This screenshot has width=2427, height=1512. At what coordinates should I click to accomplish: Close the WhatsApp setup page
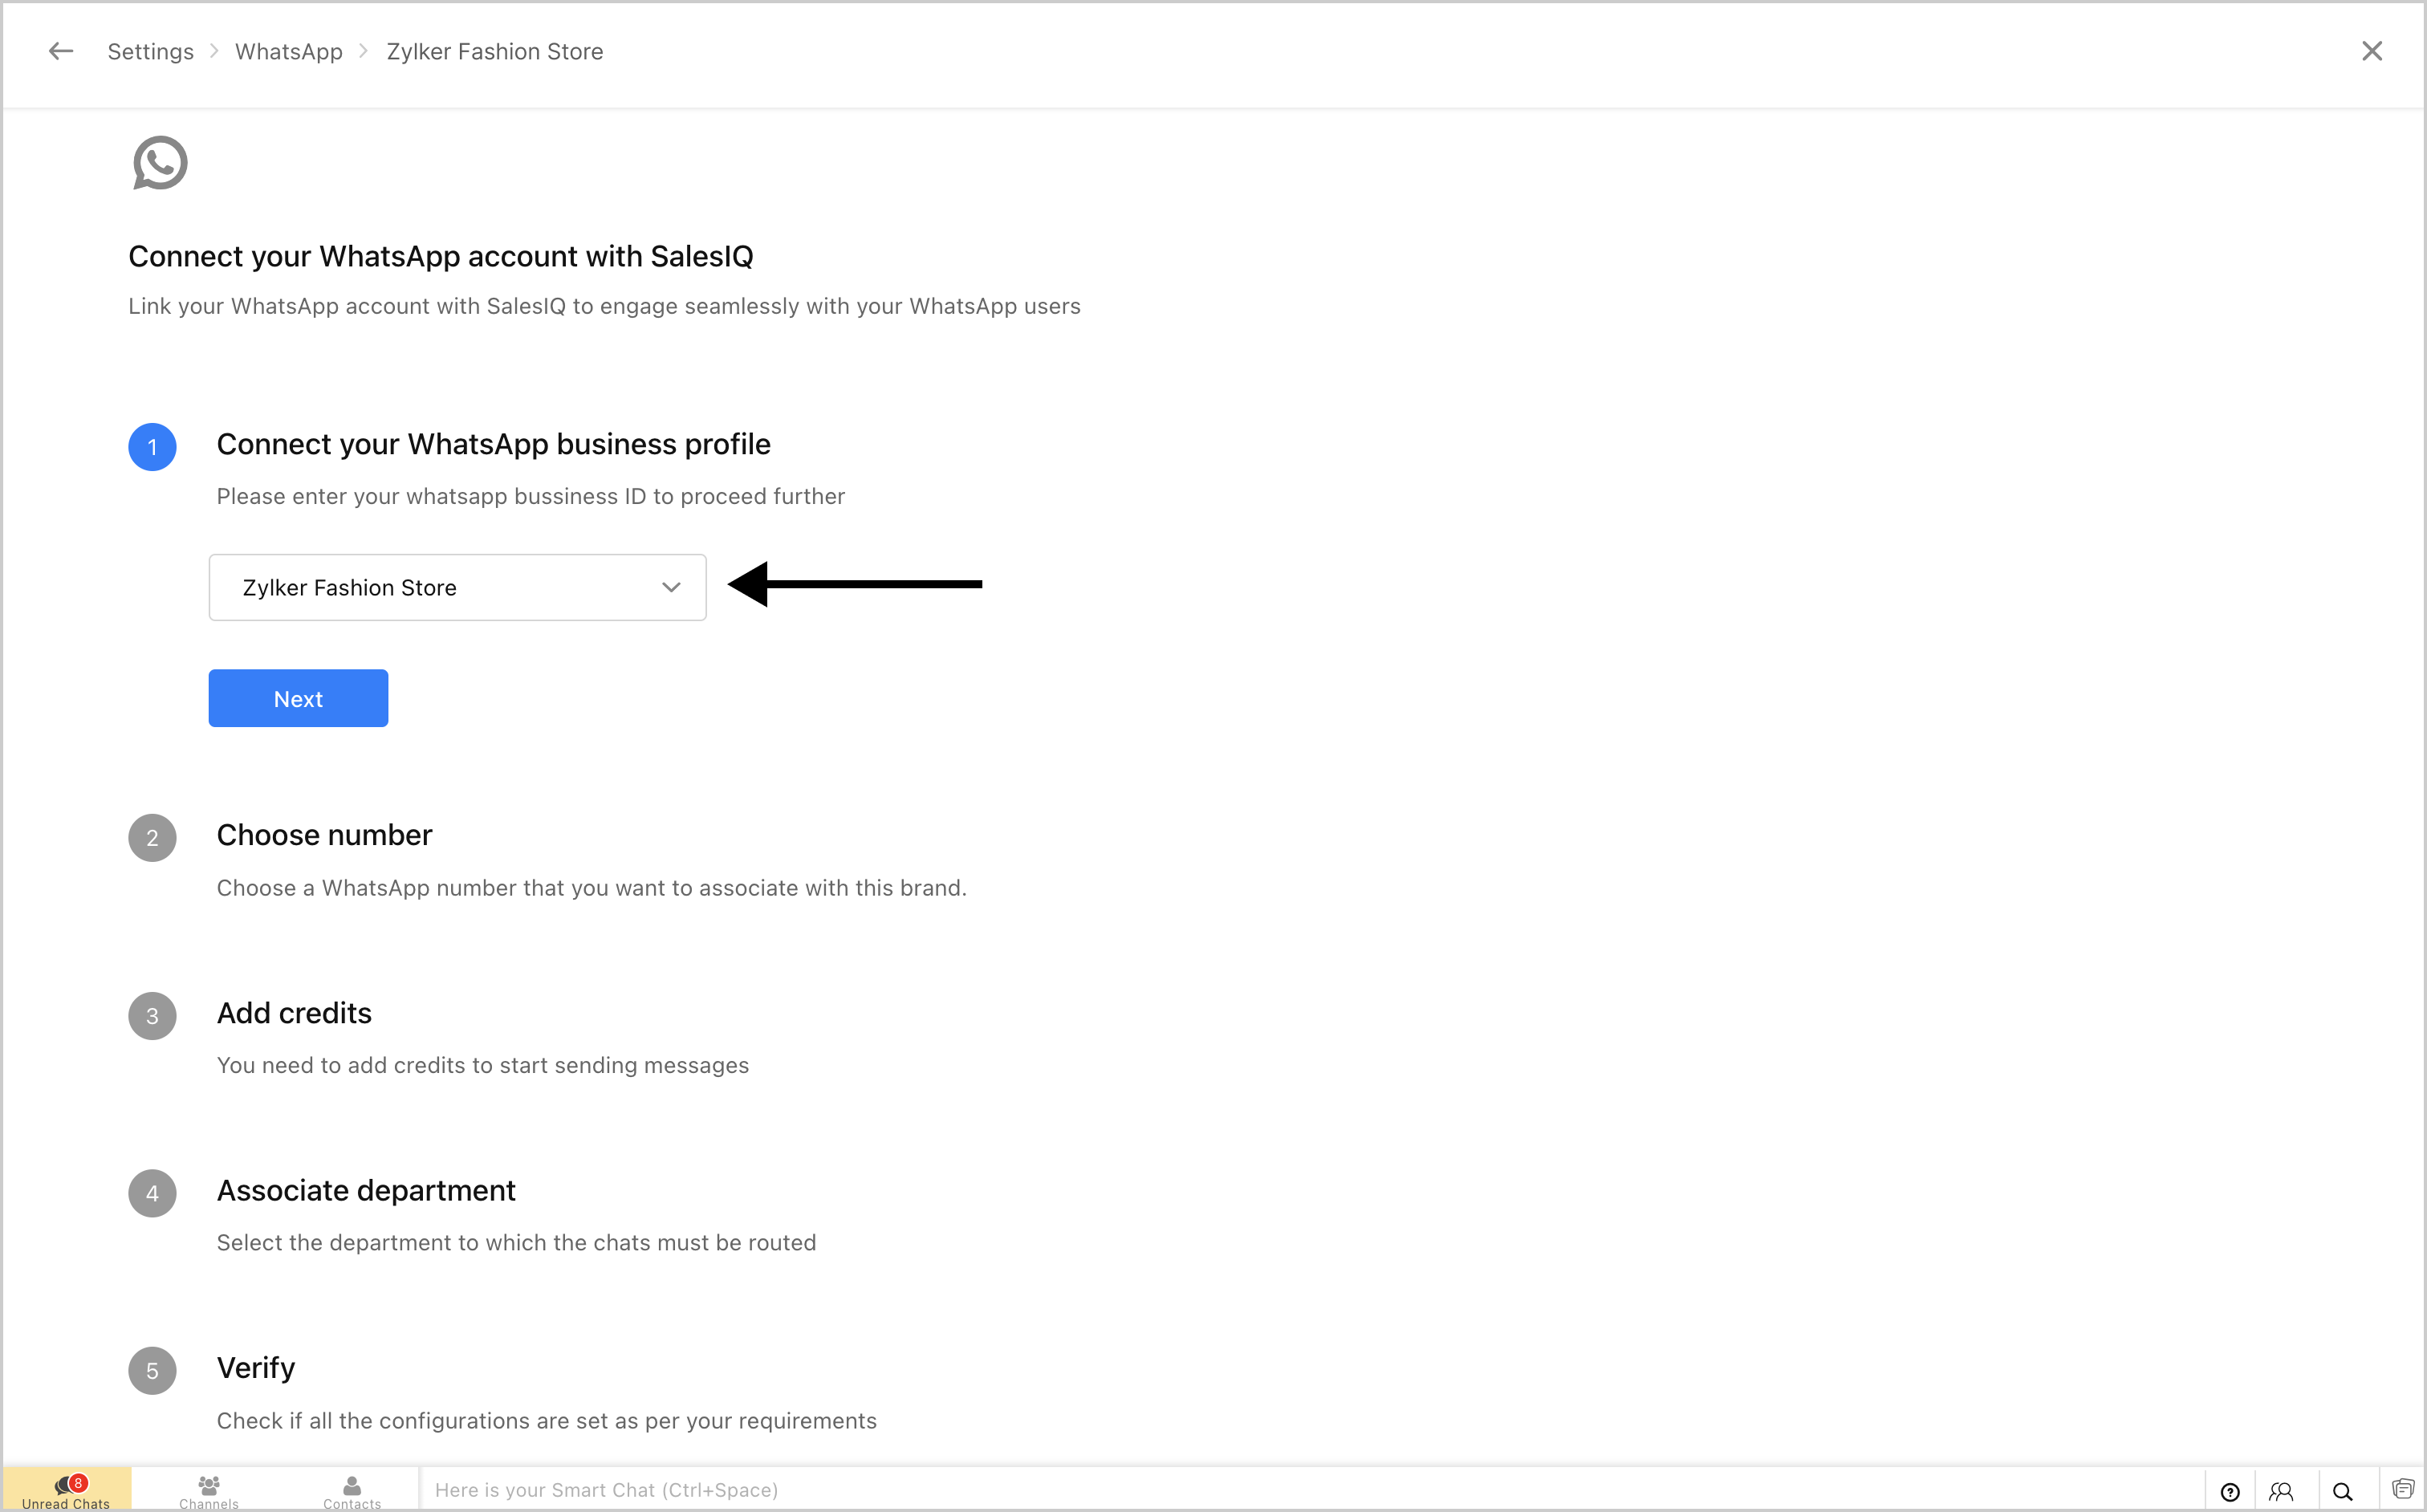(2371, 51)
